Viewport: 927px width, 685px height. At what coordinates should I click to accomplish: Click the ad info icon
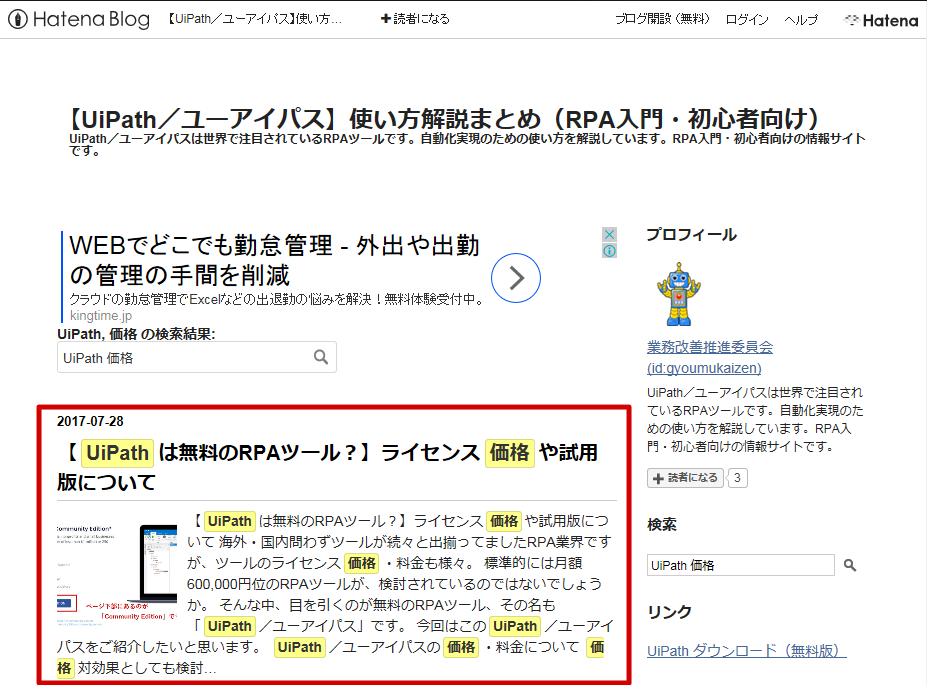point(610,251)
